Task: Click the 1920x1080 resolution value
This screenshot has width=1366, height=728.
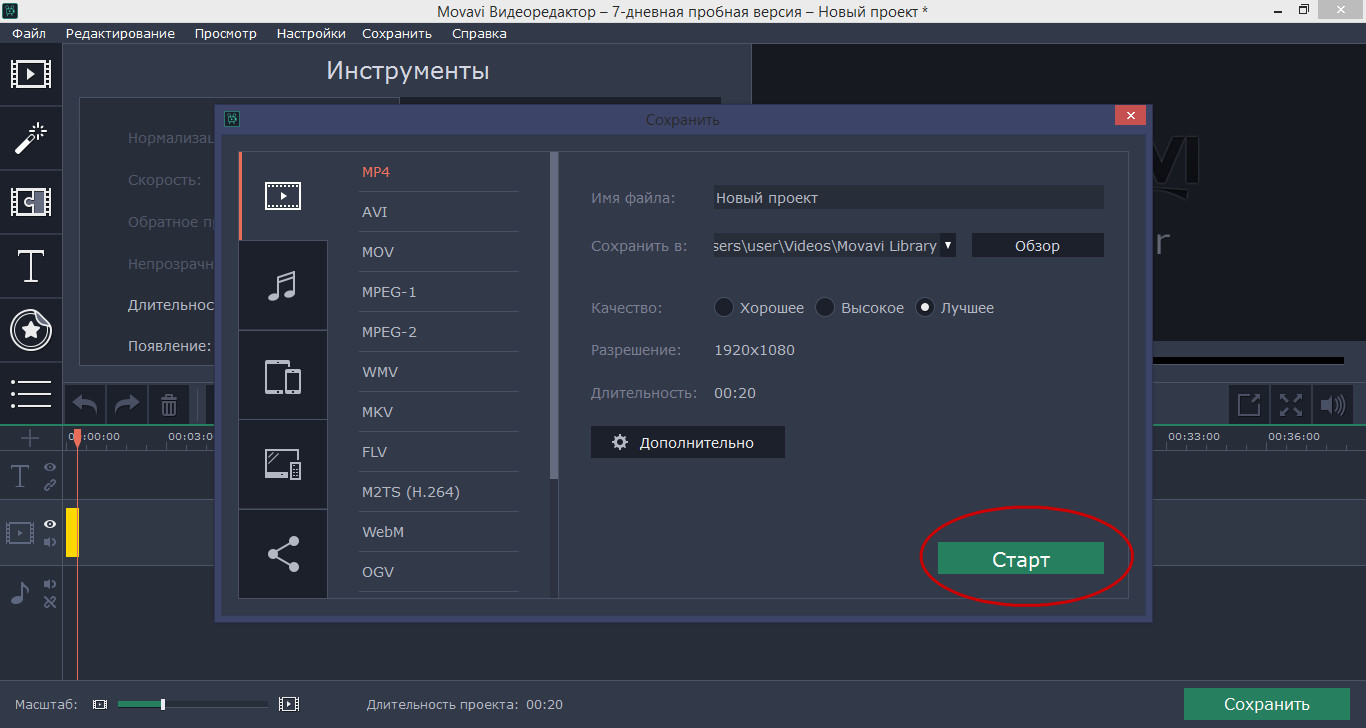Action: click(754, 350)
